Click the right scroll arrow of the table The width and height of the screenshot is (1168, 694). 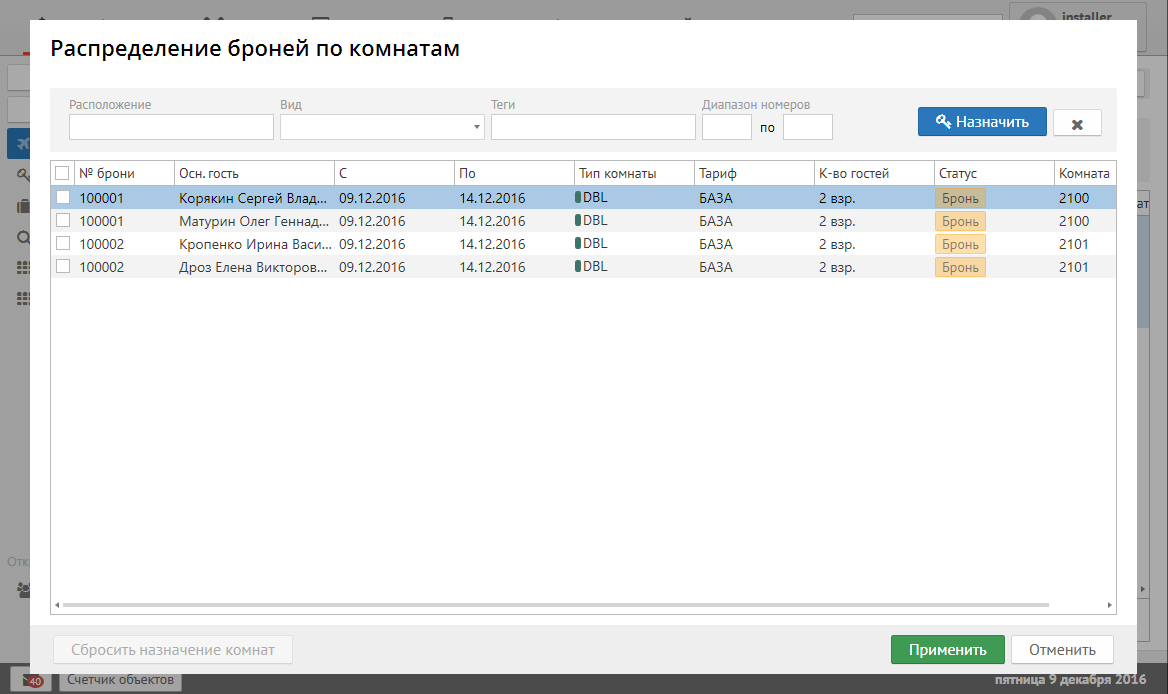click(x=1109, y=606)
